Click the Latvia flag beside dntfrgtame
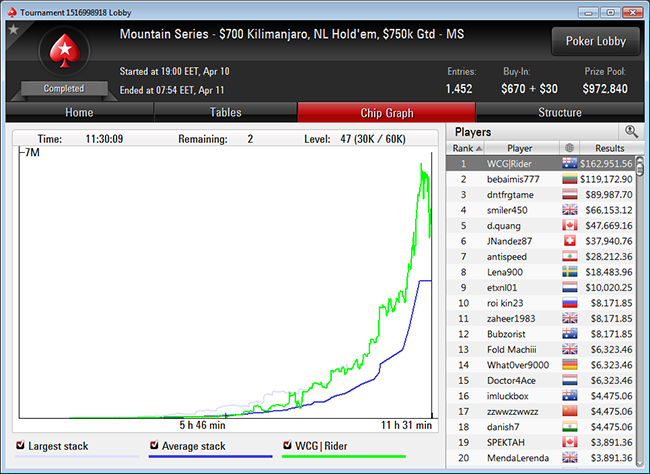The height and width of the screenshot is (474, 650). pos(570,194)
